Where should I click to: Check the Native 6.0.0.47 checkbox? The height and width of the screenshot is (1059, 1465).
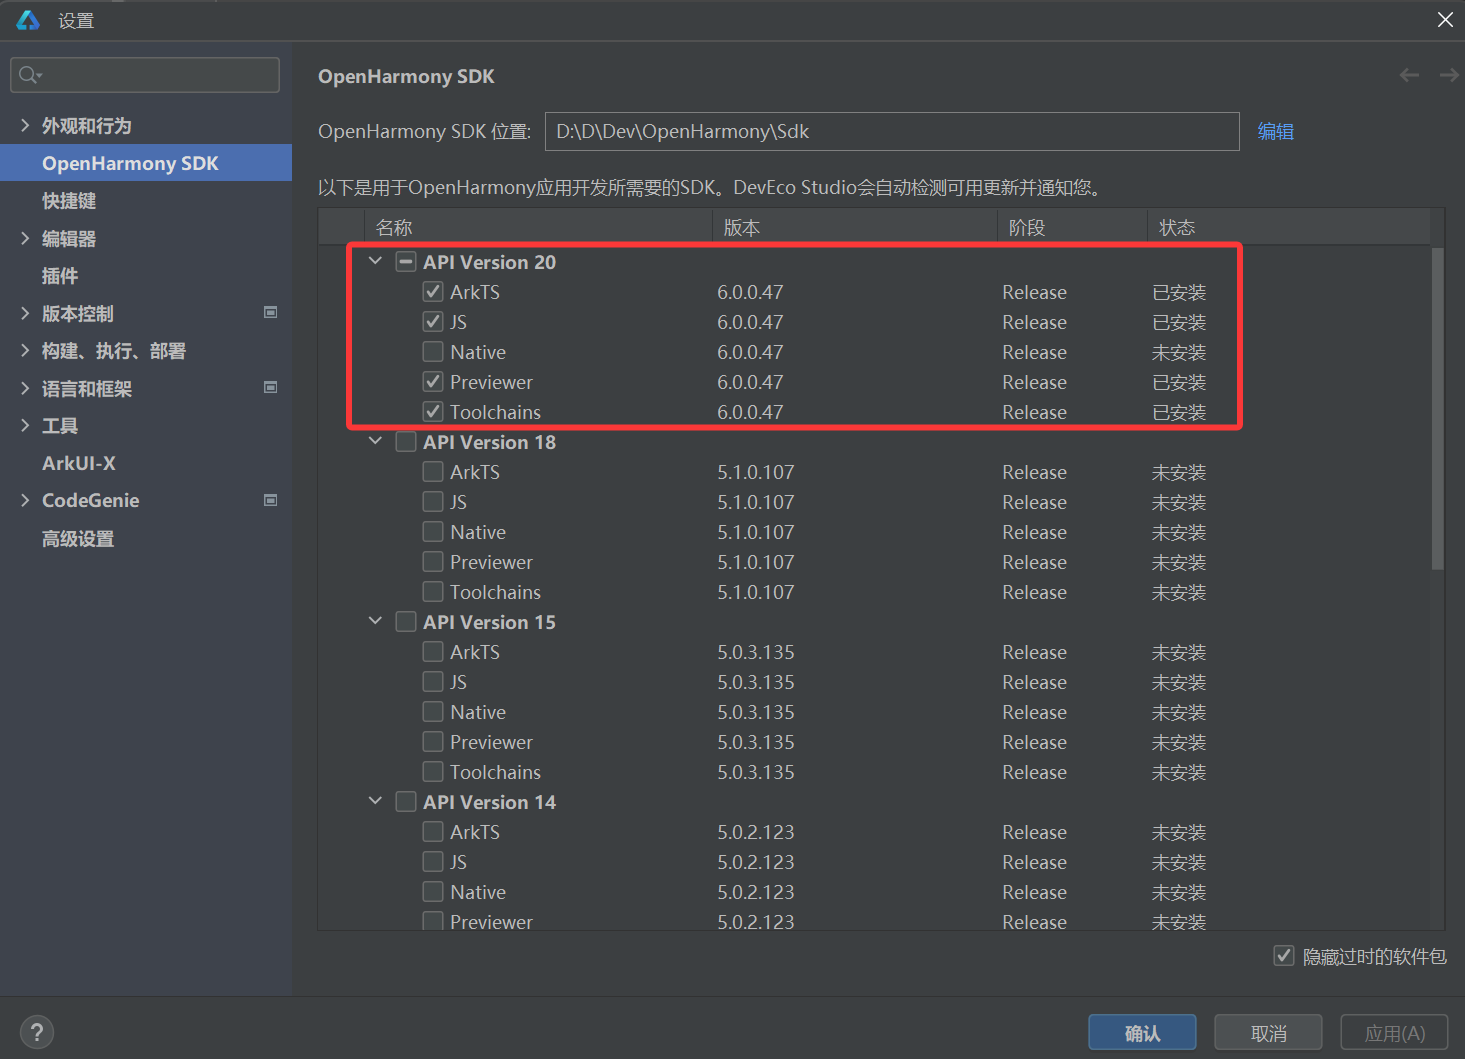pyautogui.click(x=433, y=352)
